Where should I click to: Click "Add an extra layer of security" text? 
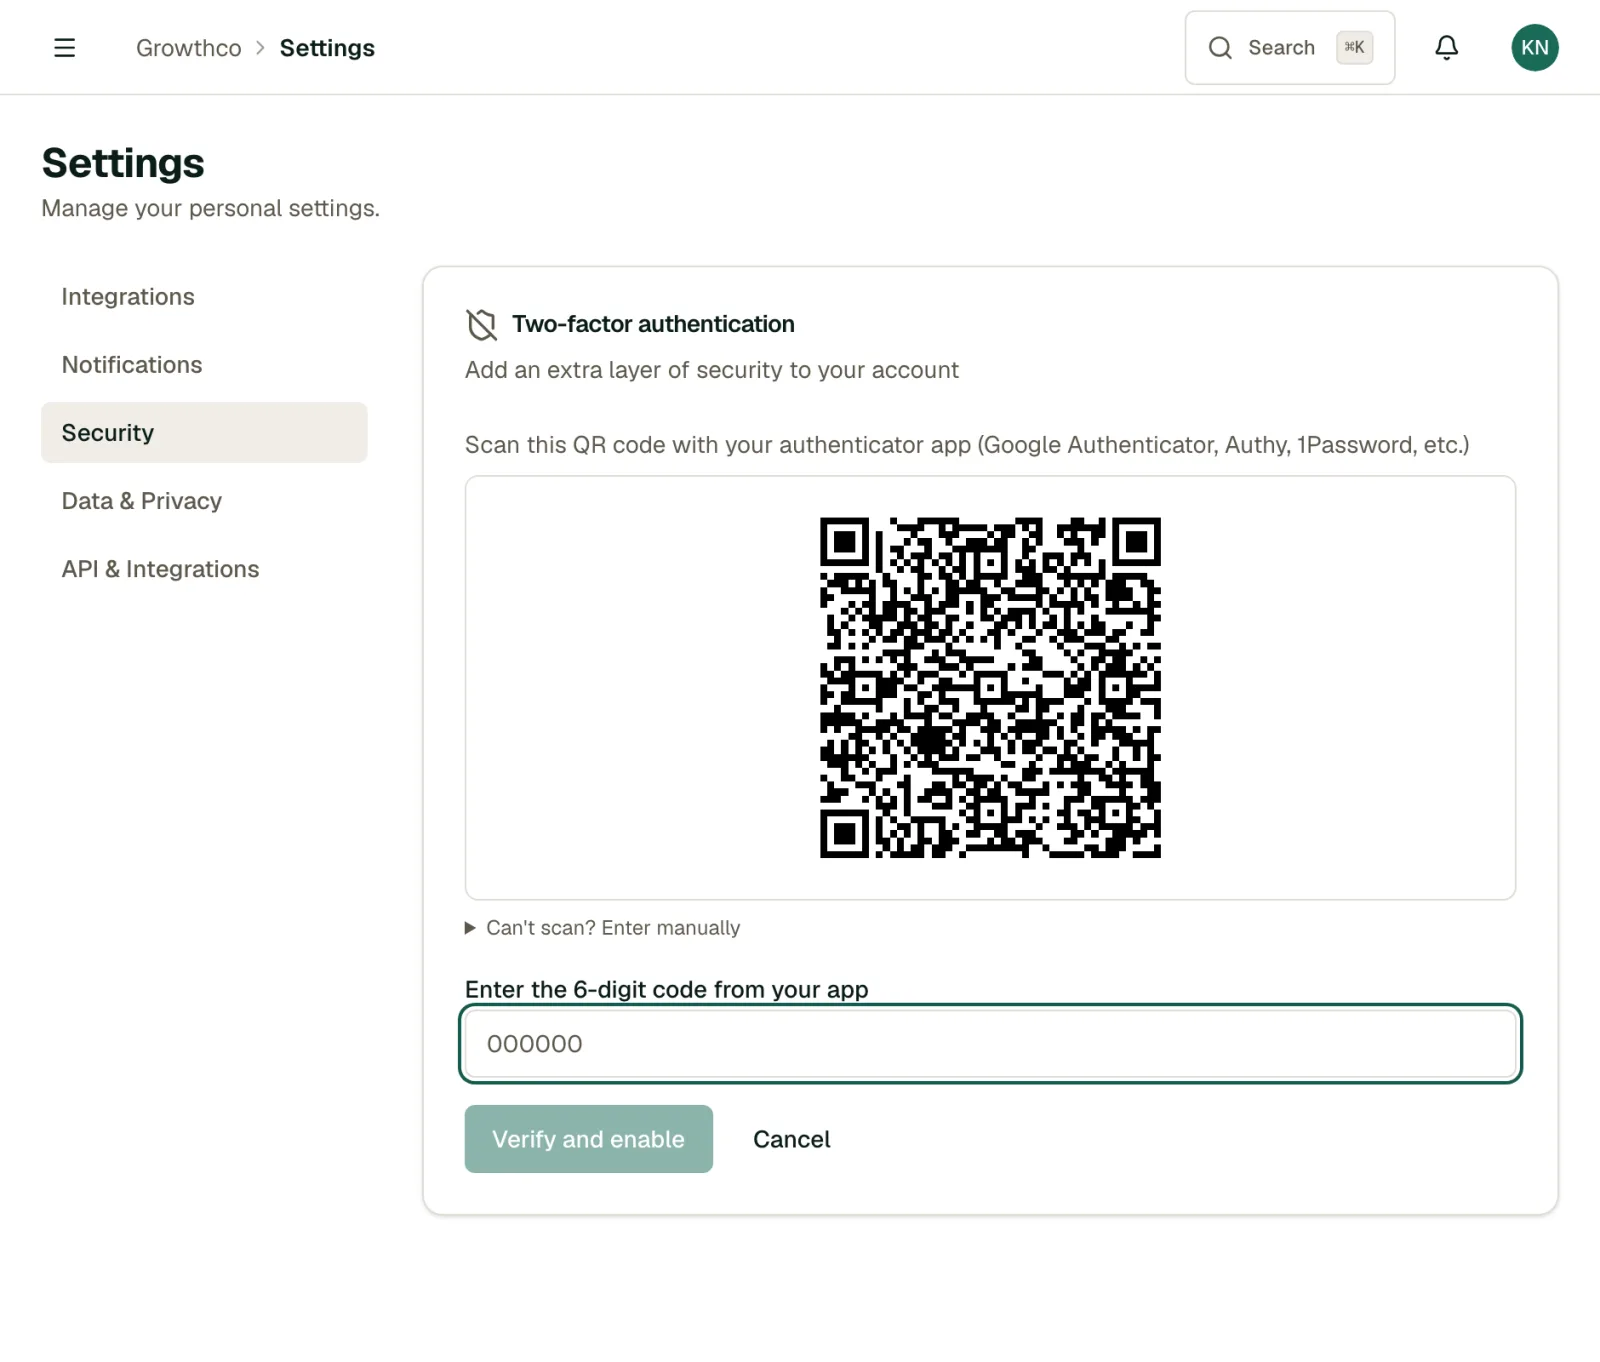(x=711, y=370)
